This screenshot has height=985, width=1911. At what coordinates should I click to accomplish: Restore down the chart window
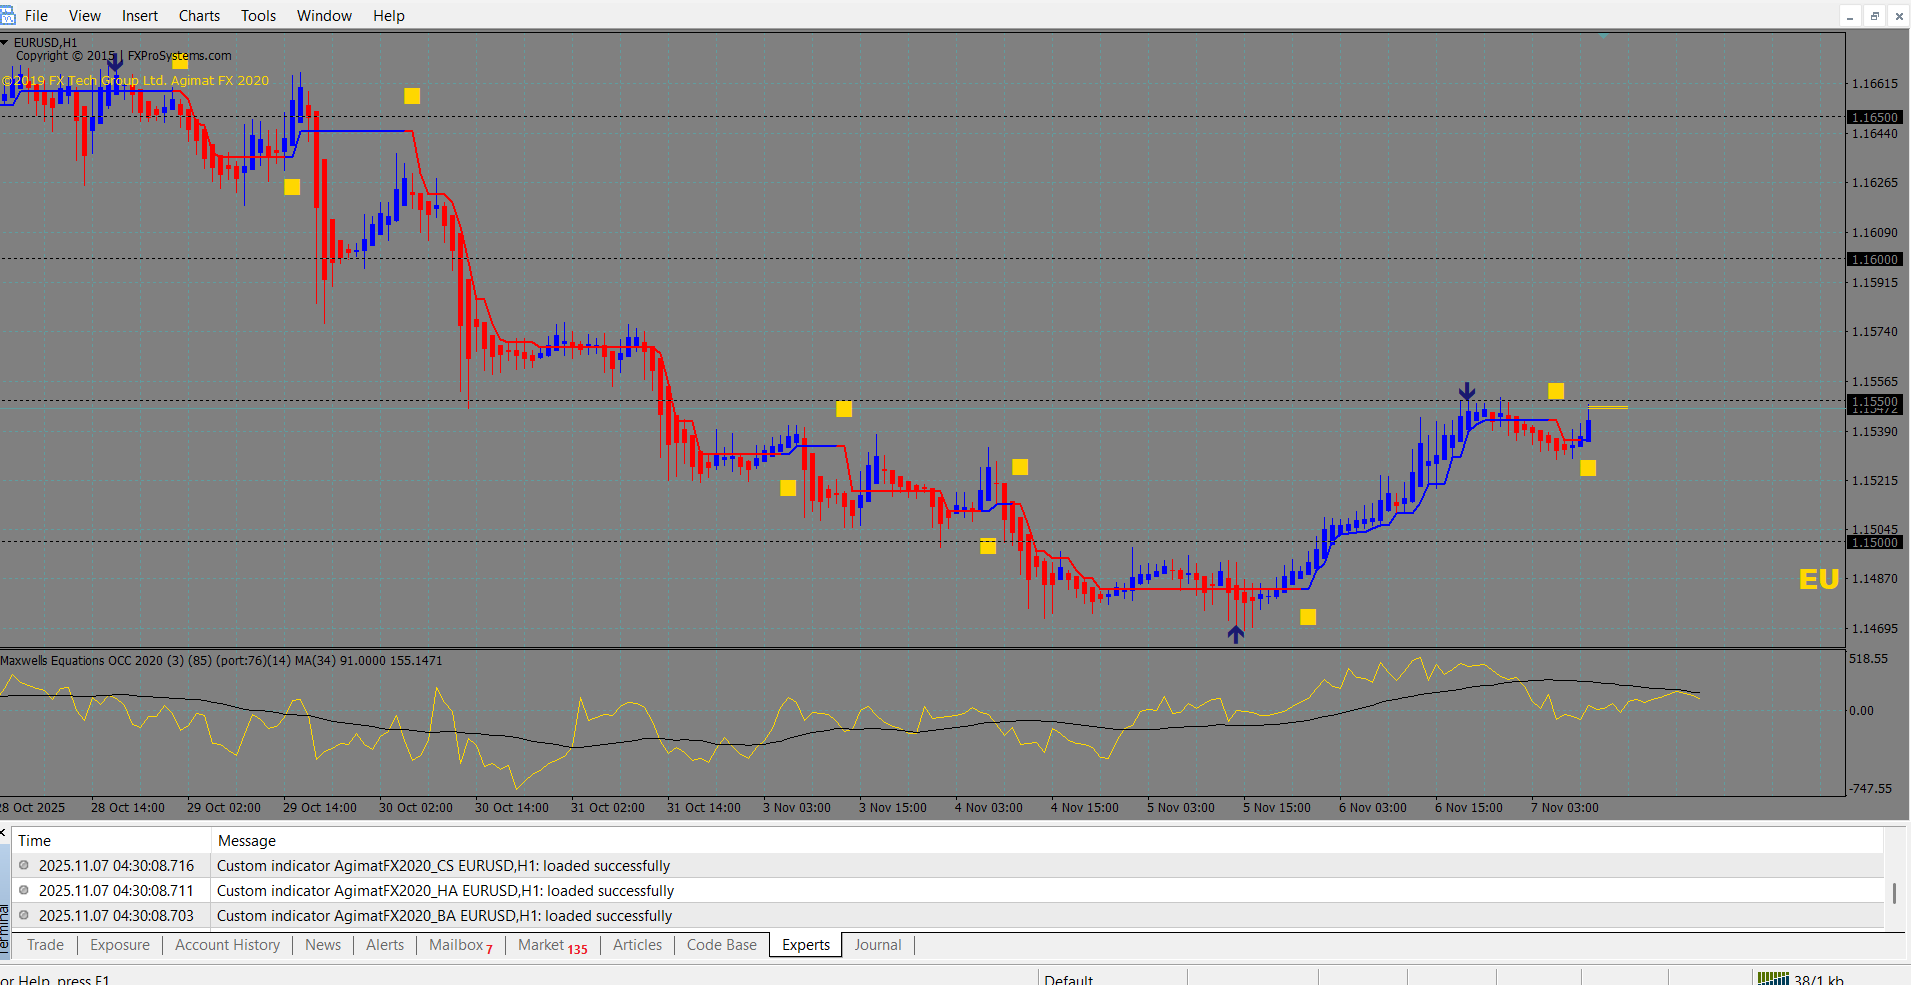point(1874,16)
